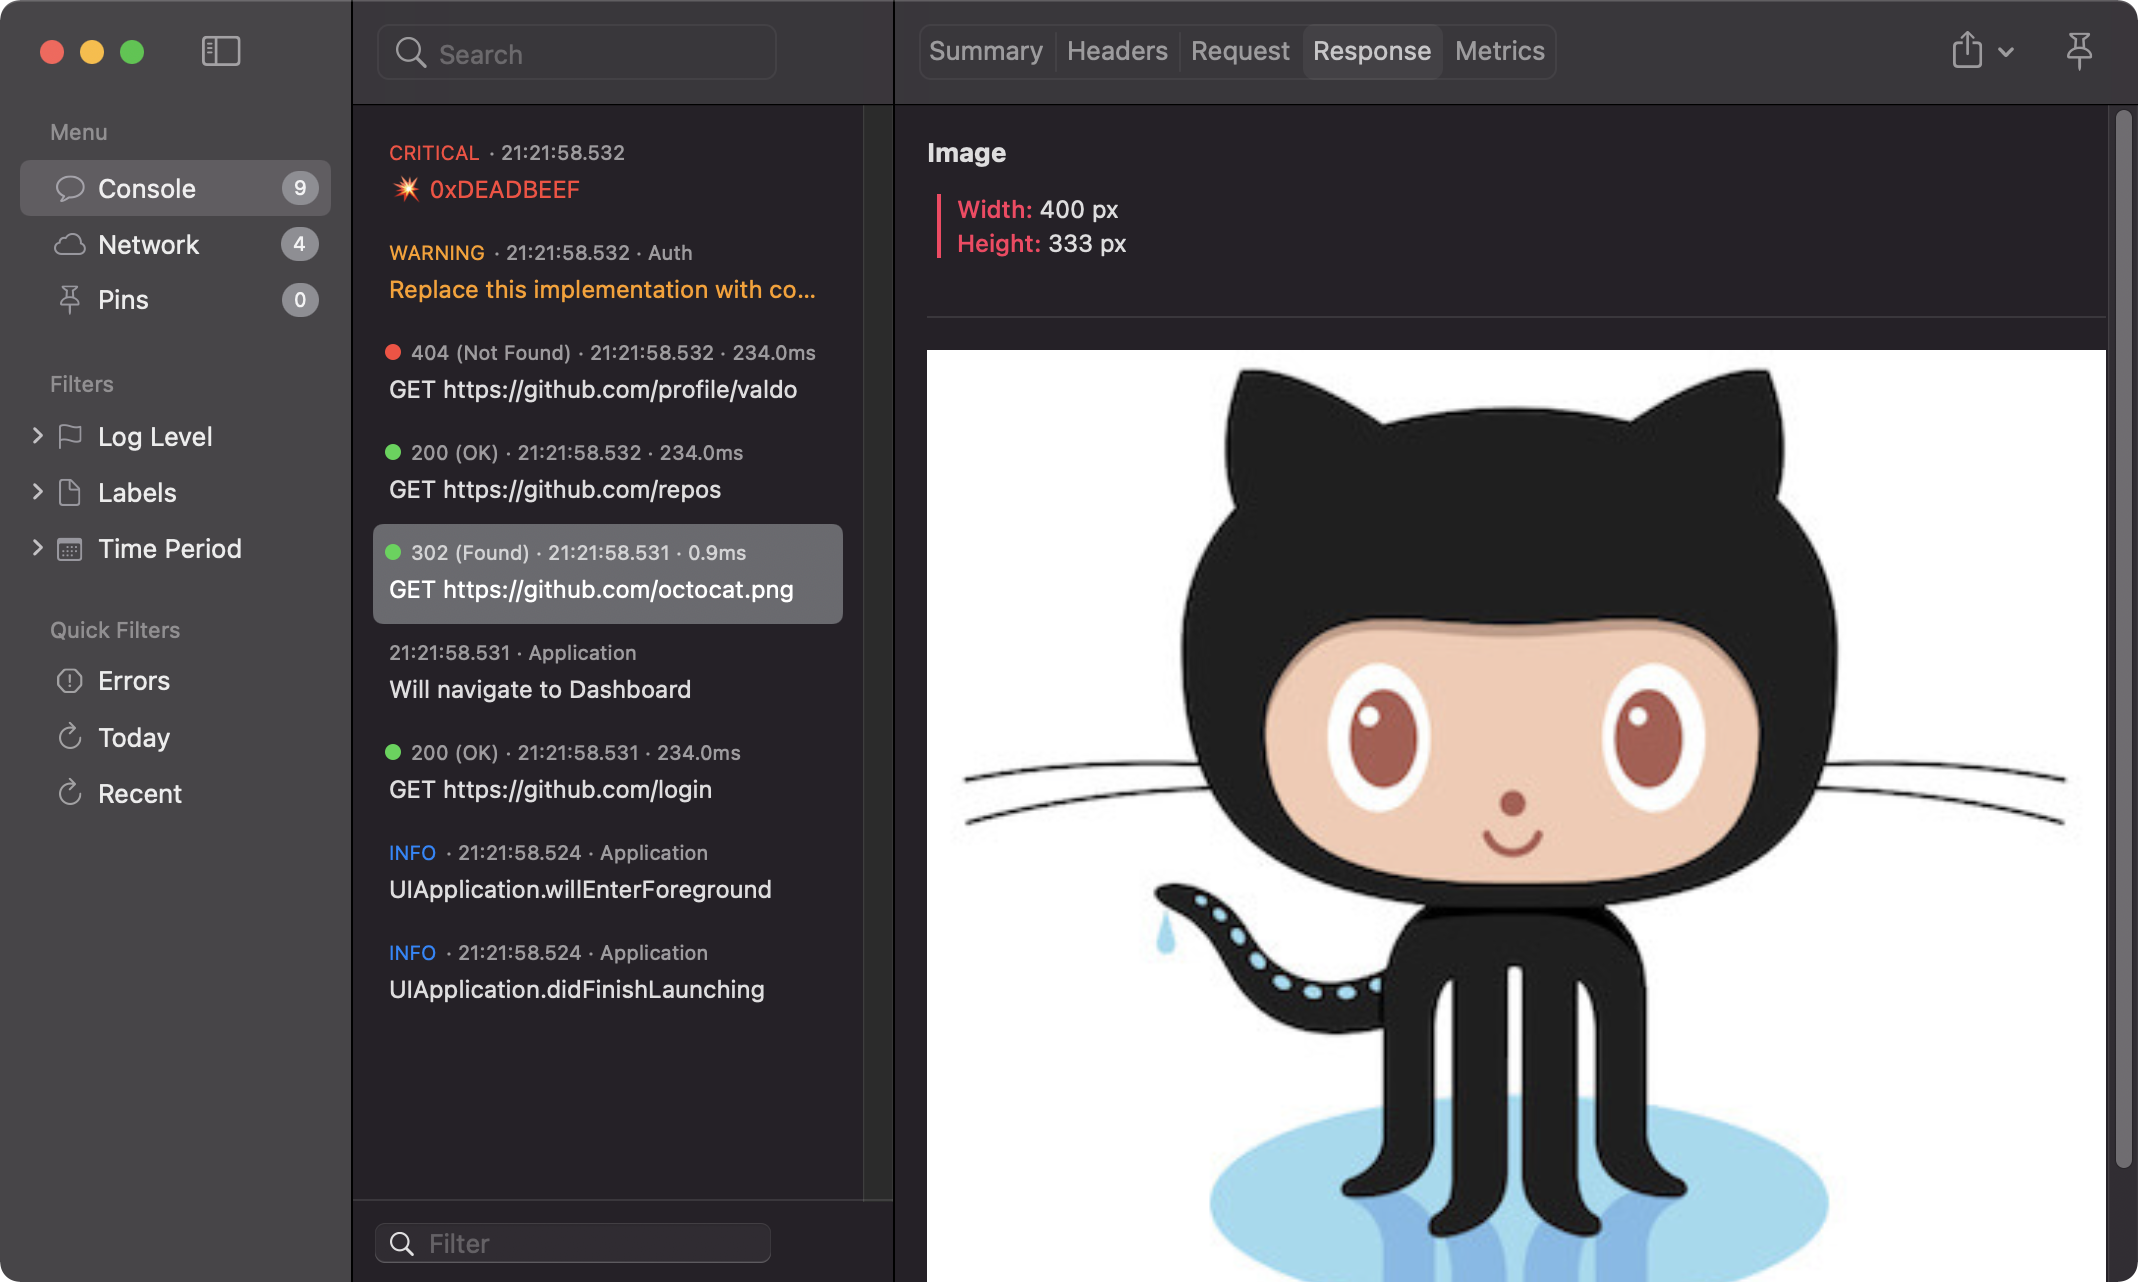
Task: Click the document icon beside Labels
Action: (70, 492)
